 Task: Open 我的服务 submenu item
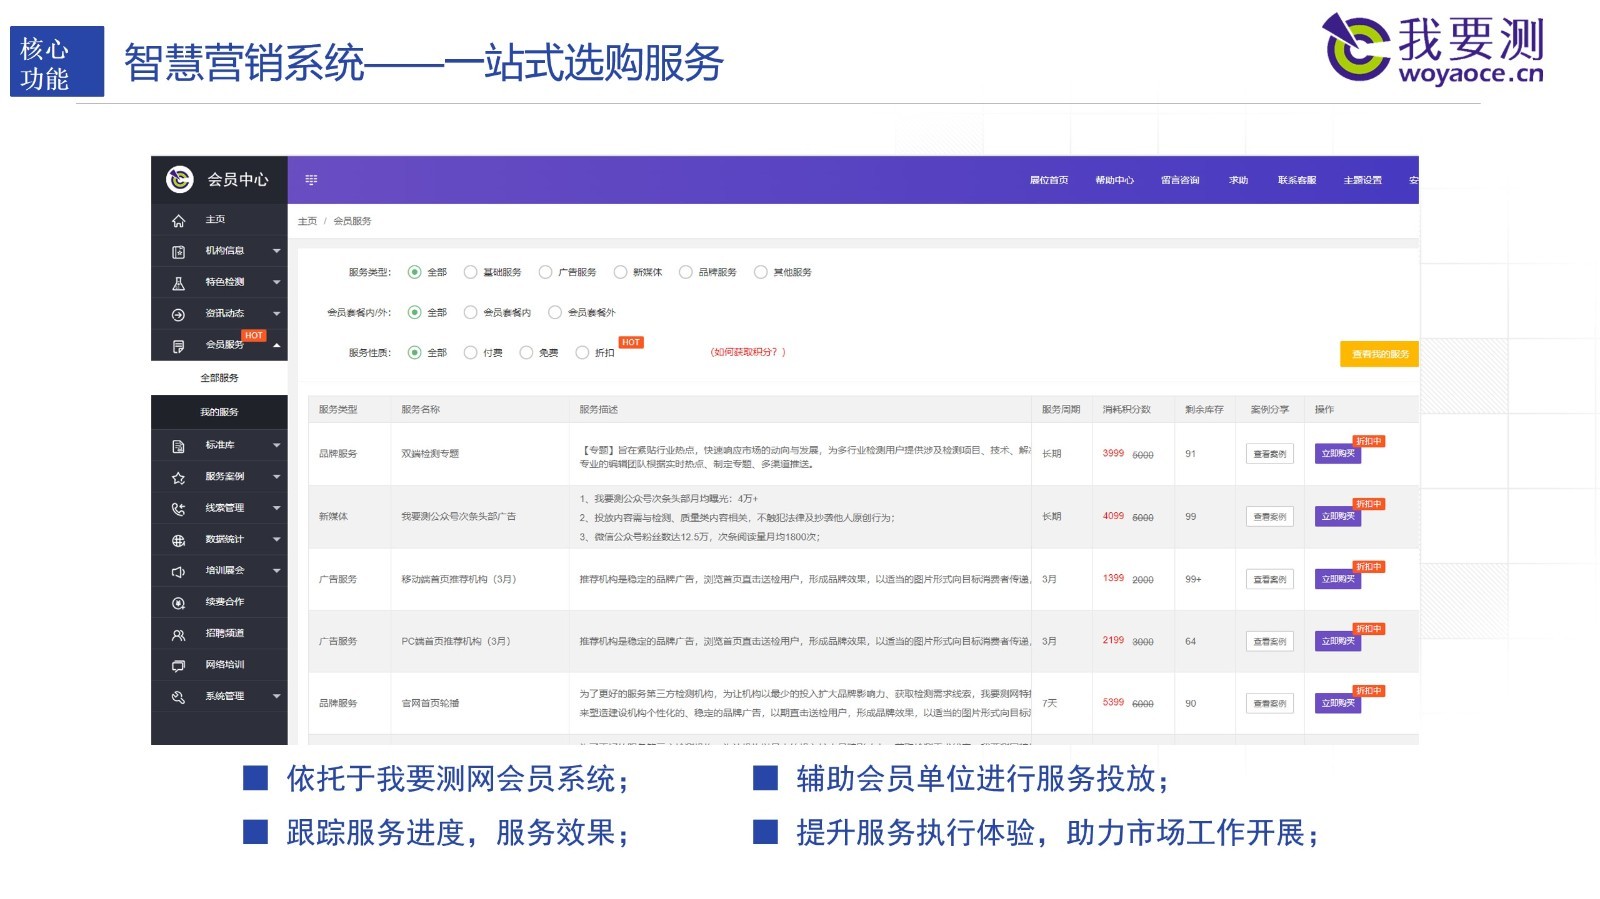point(219,412)
